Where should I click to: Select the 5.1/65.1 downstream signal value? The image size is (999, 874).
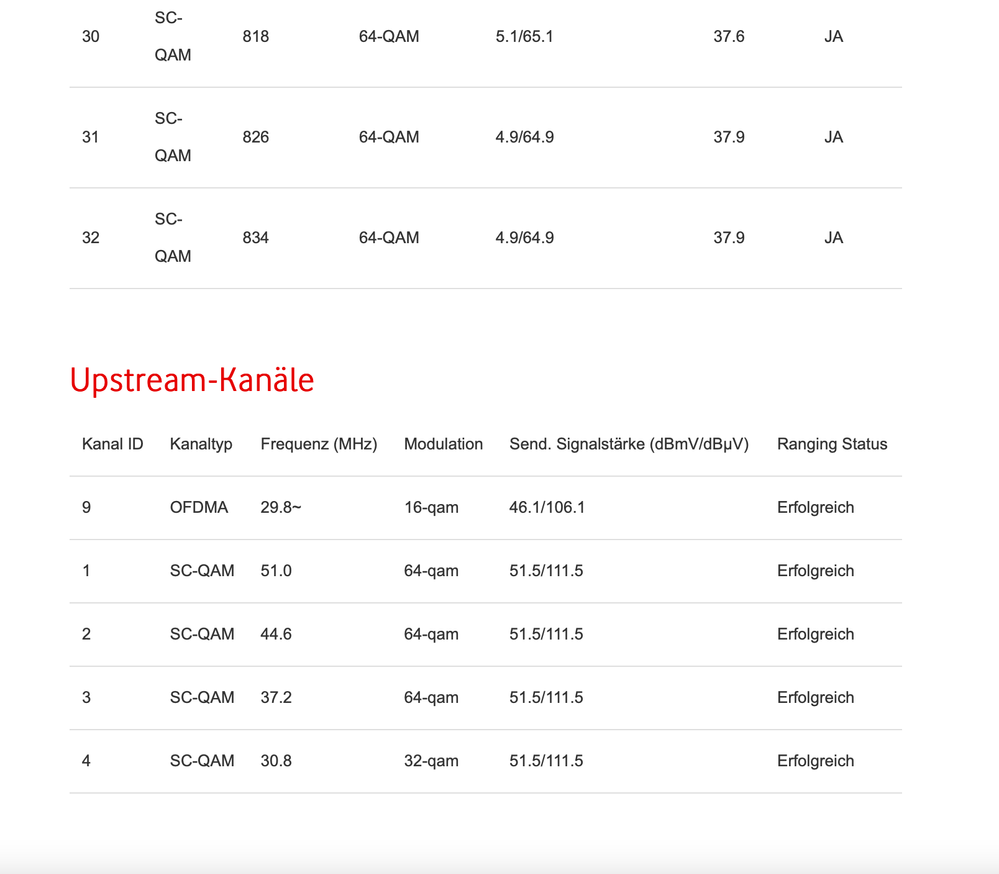pos(524,37)
